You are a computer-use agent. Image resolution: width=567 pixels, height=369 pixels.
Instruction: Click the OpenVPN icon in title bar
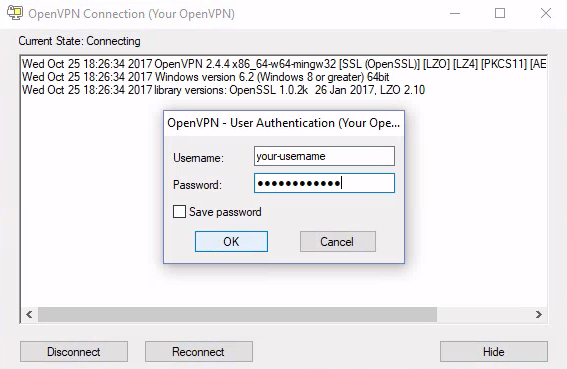(x=15, y=13)
